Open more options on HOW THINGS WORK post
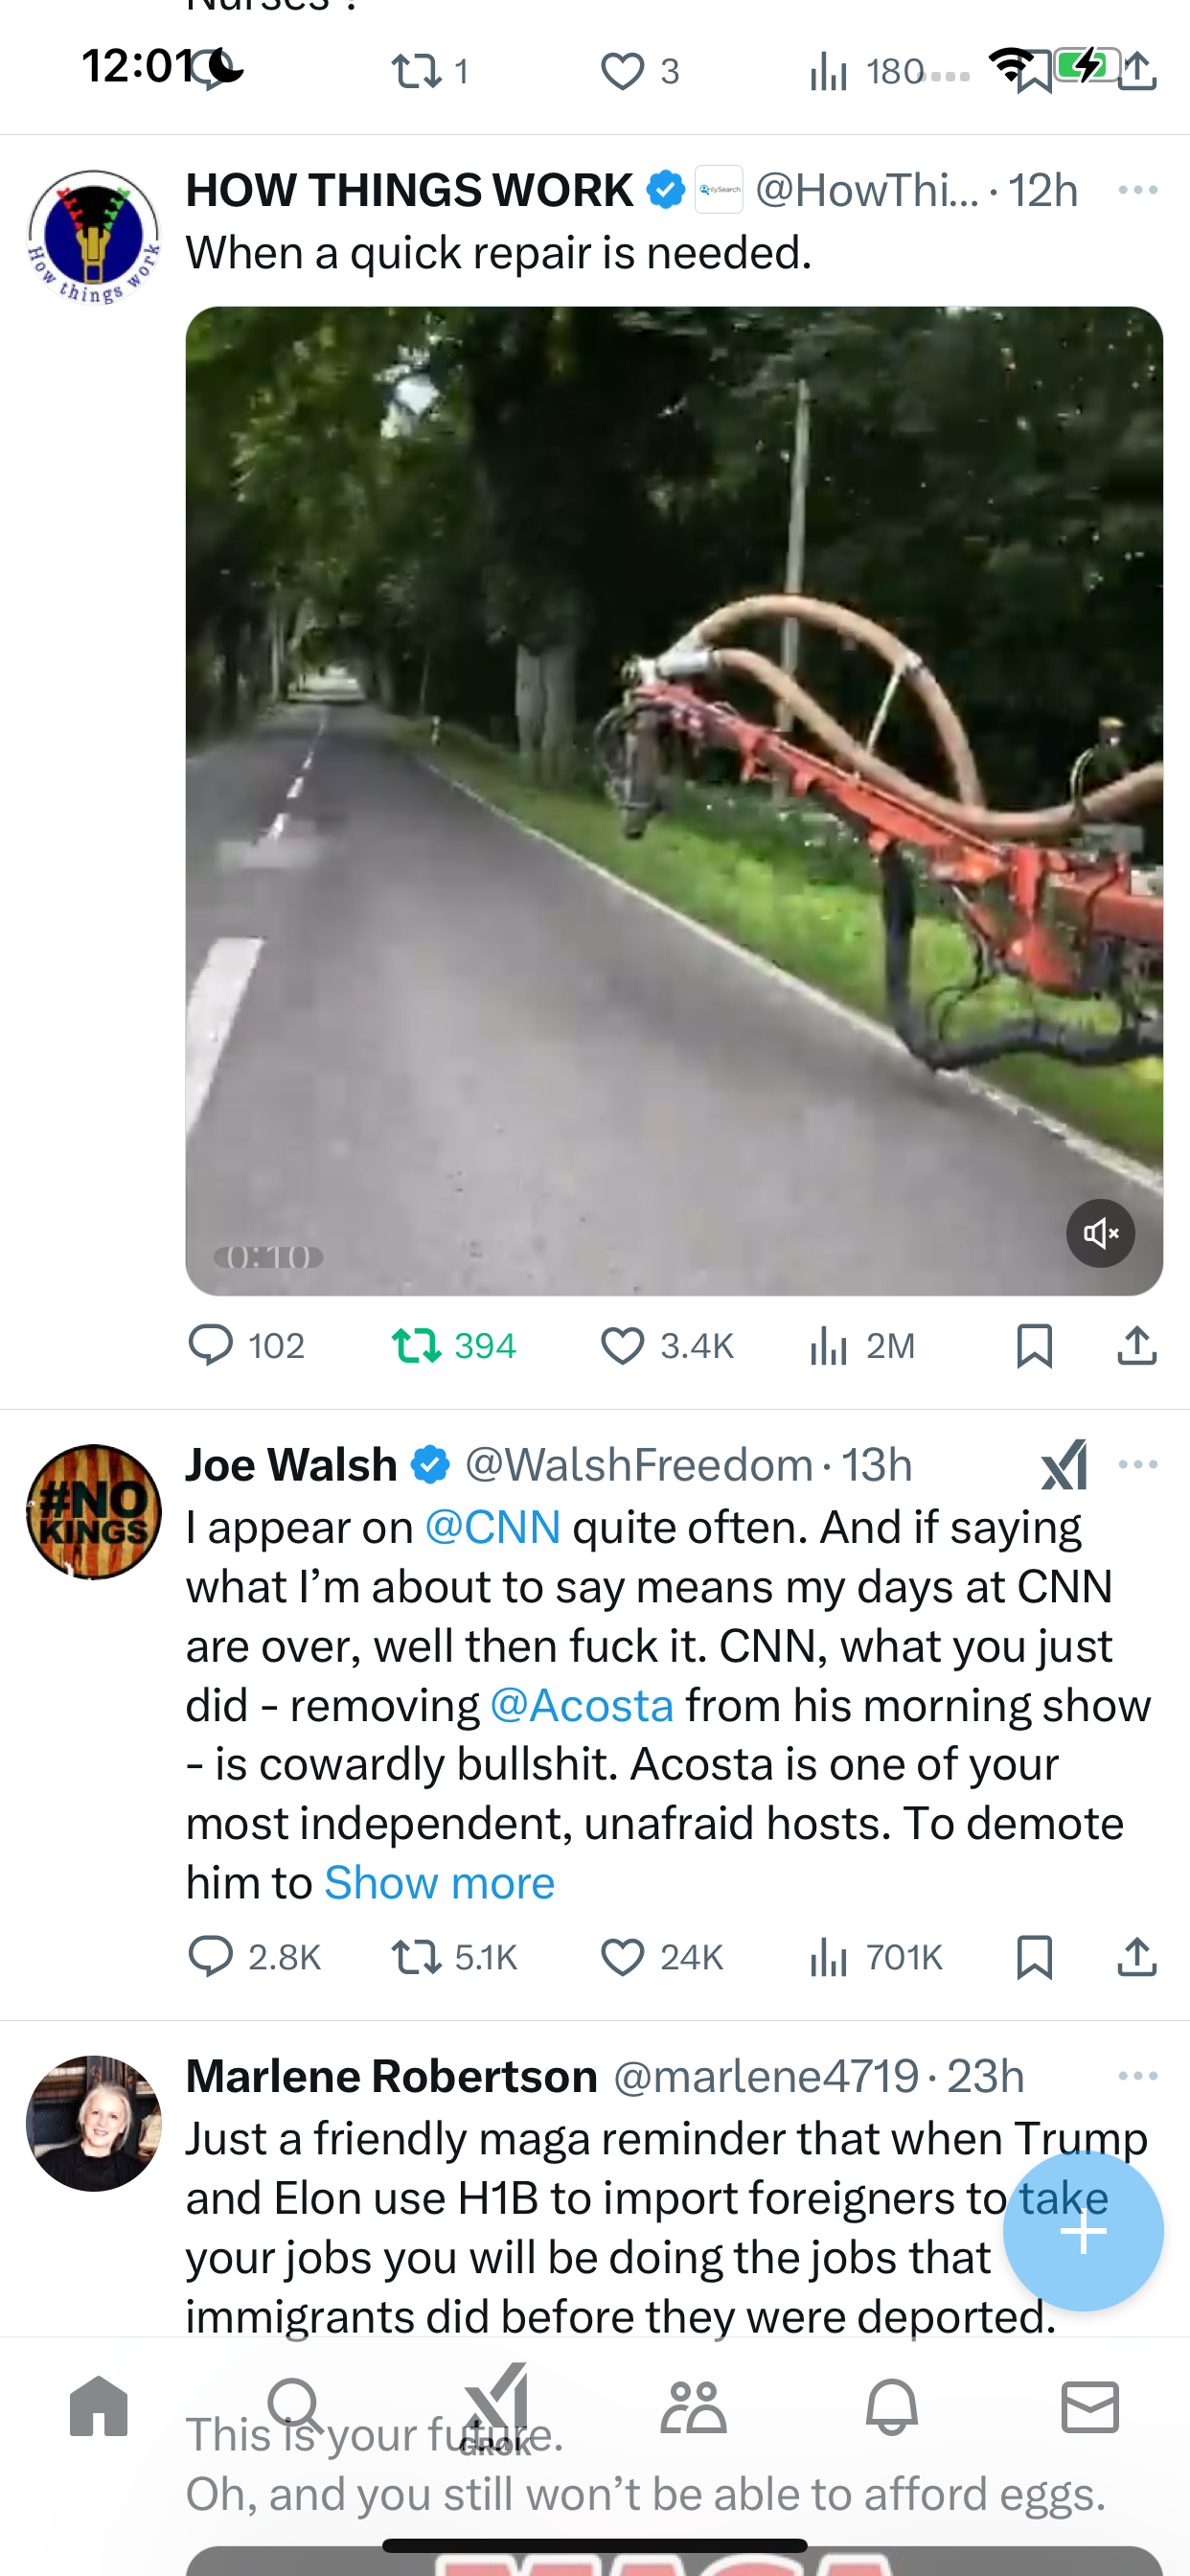Image resolution: width=1190 pixels, height=2576 pixels. (1138, 190)
